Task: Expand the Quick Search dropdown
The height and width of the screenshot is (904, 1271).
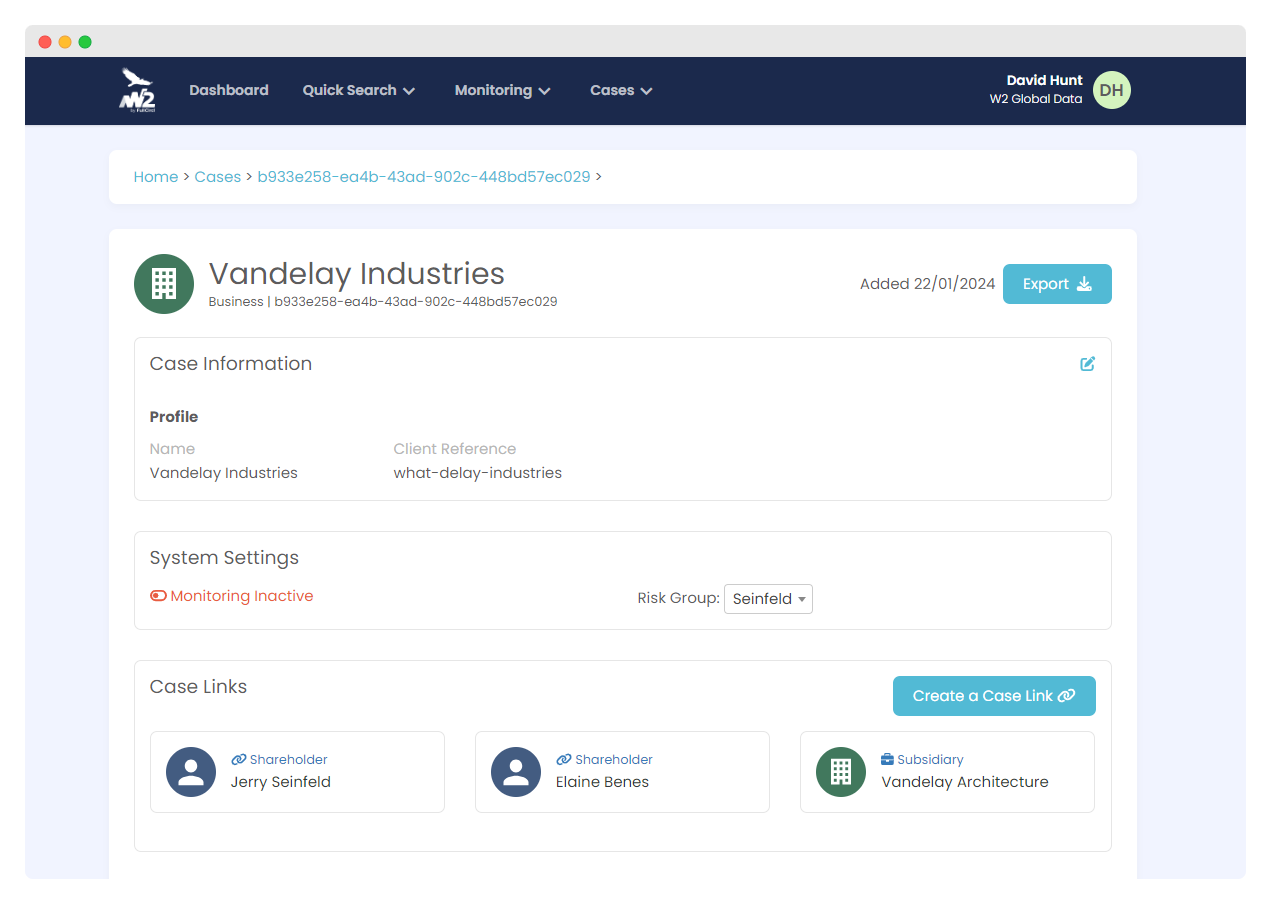Action: point(359,90)
